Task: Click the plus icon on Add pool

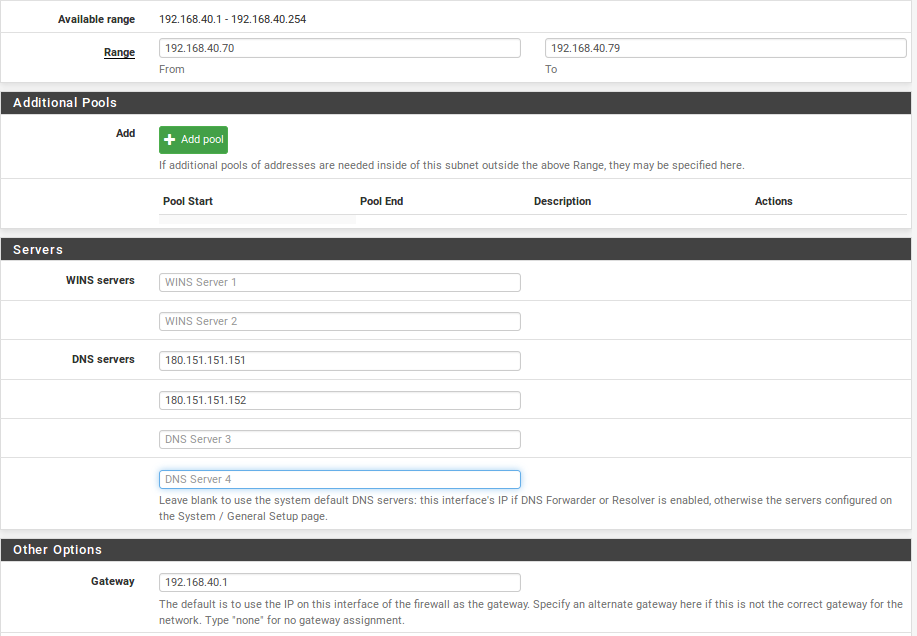Action: tap(170, 140)
